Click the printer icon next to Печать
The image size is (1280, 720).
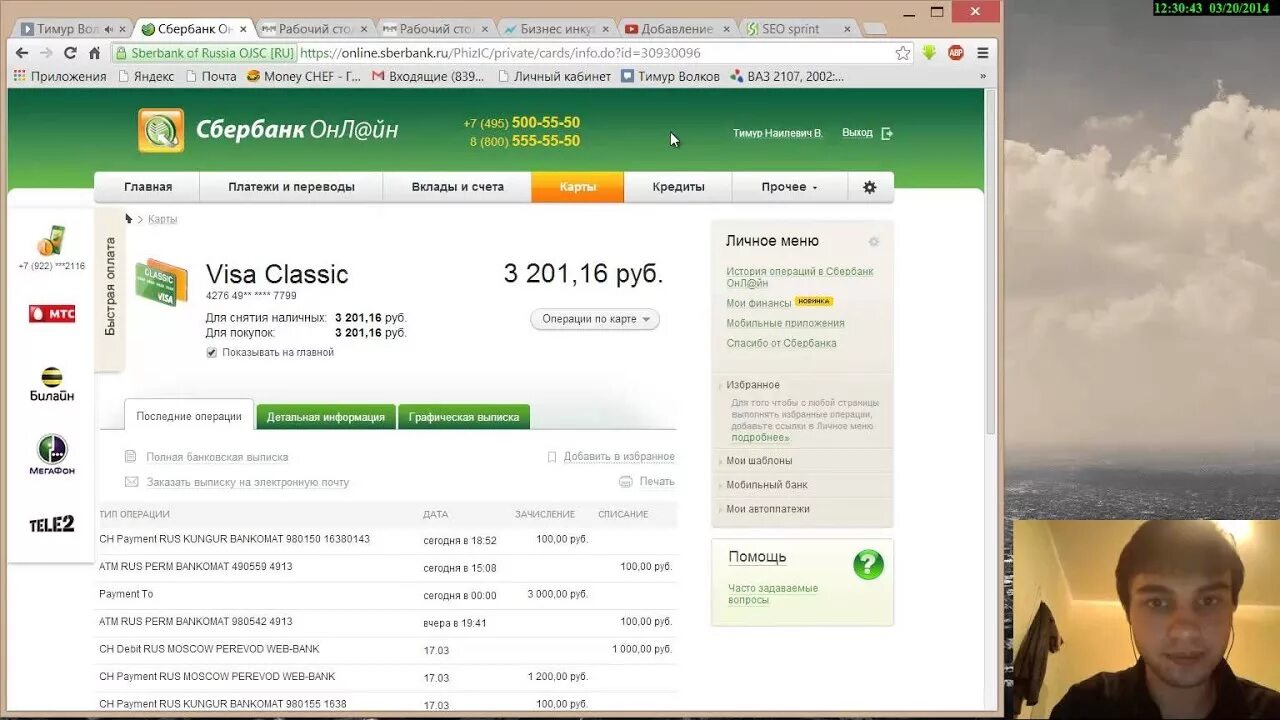pyautogui.click(x=626, y=481)
